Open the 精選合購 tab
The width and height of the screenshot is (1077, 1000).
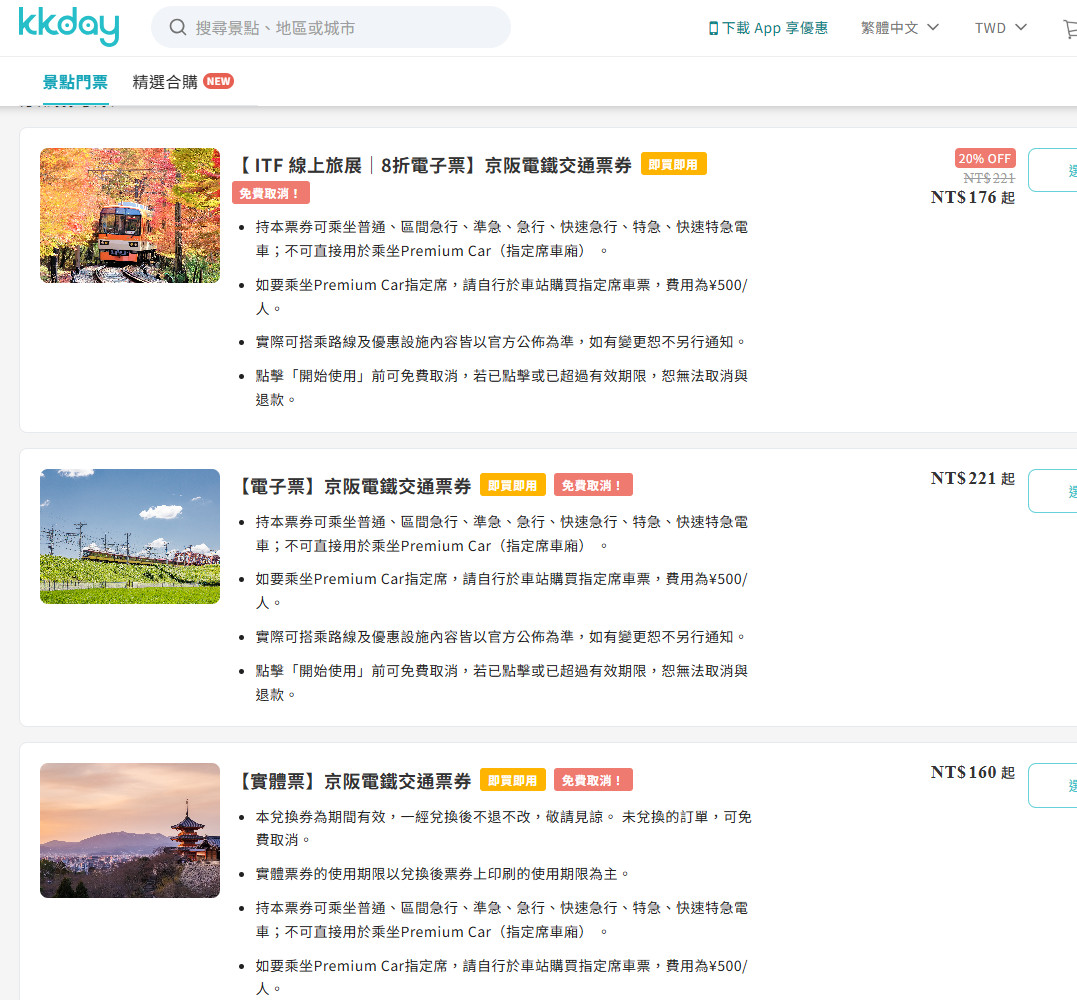[165, 82]
